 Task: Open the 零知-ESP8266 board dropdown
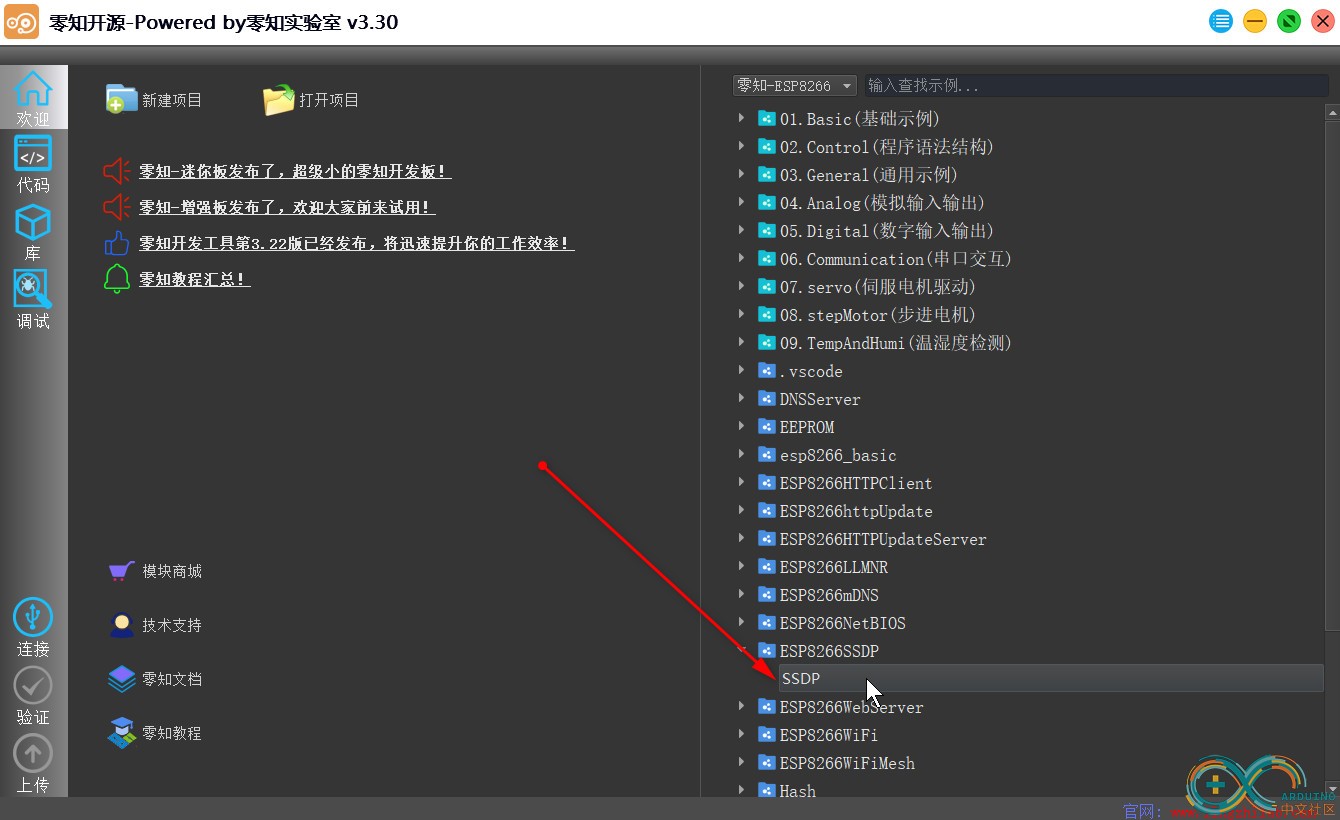[x=795, y=86]
